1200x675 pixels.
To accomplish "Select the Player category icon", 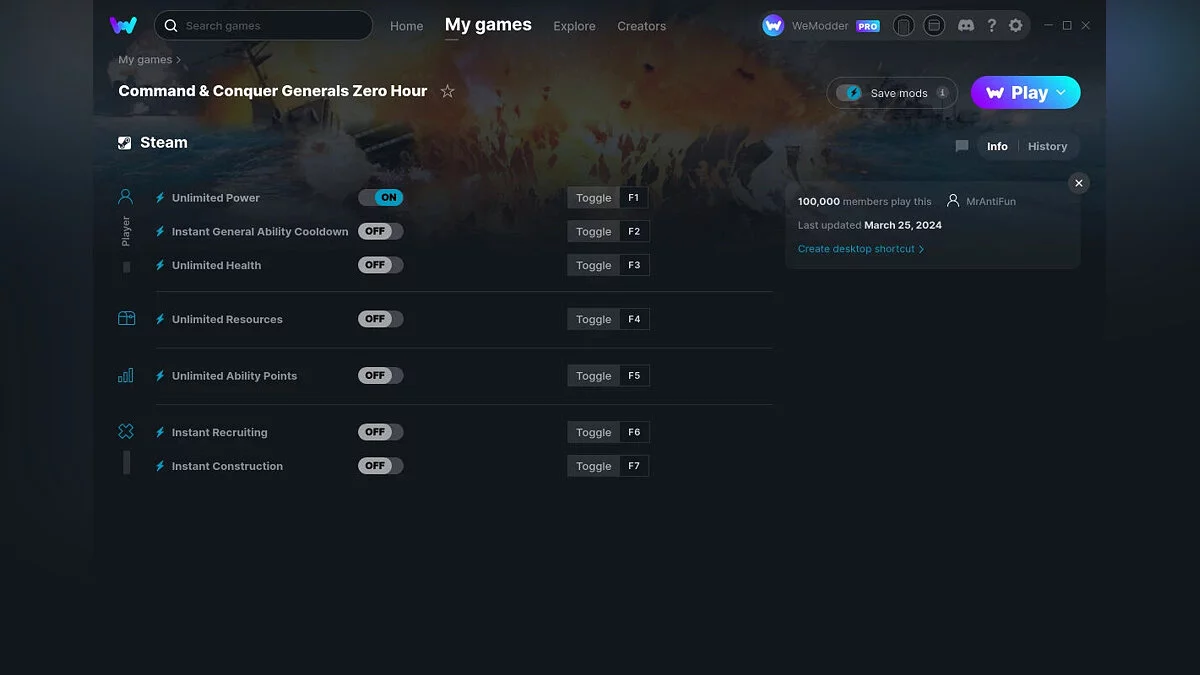I will [126, 197].
